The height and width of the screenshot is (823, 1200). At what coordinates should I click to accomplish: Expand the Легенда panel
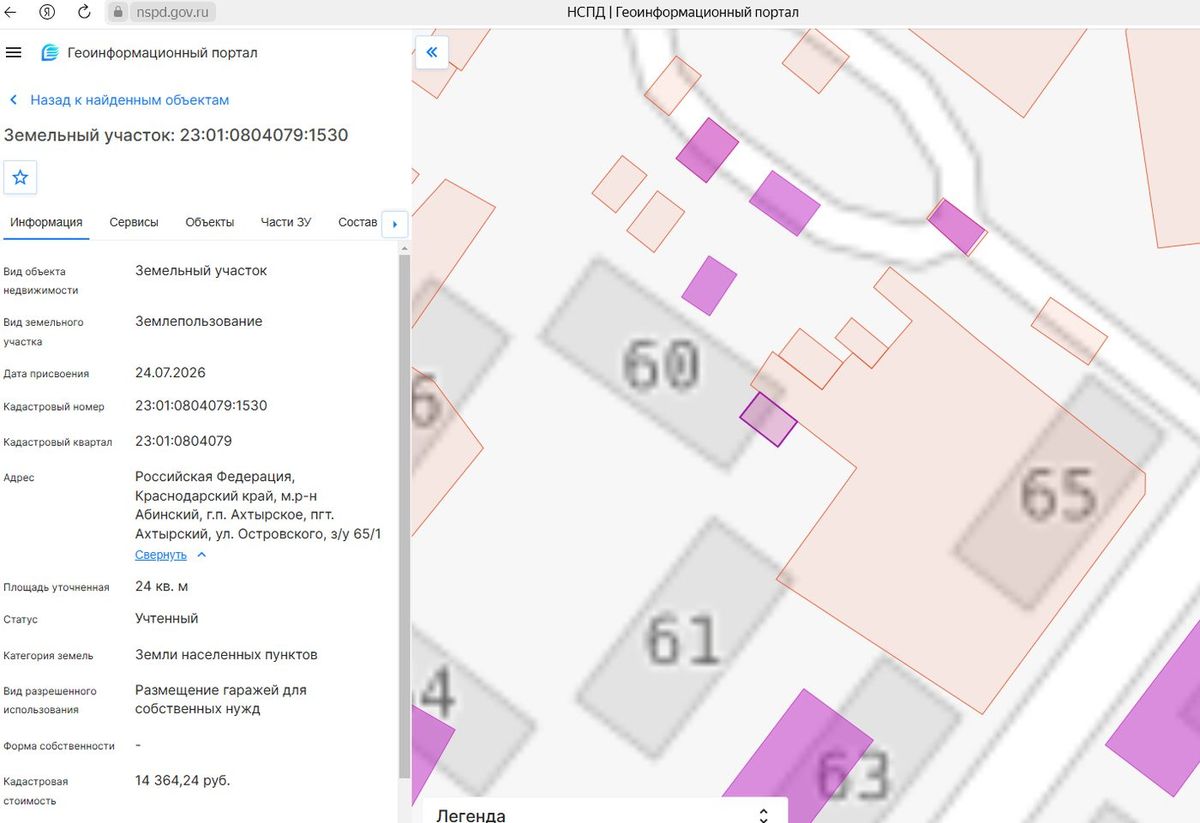point(604,813)
